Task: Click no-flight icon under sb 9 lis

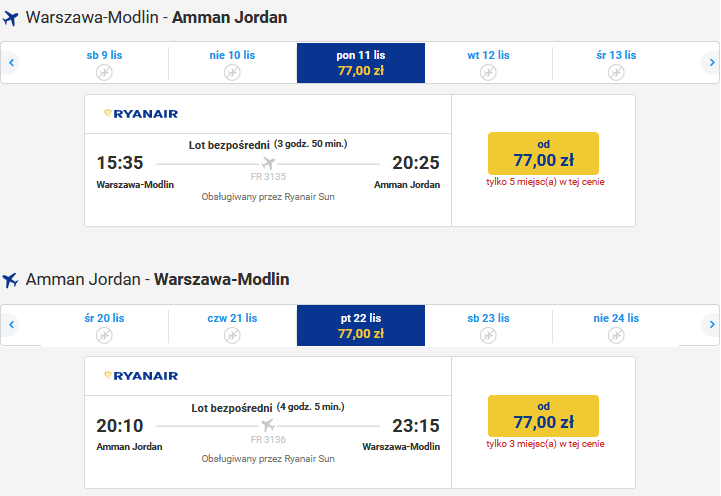Action: (104, 73)
